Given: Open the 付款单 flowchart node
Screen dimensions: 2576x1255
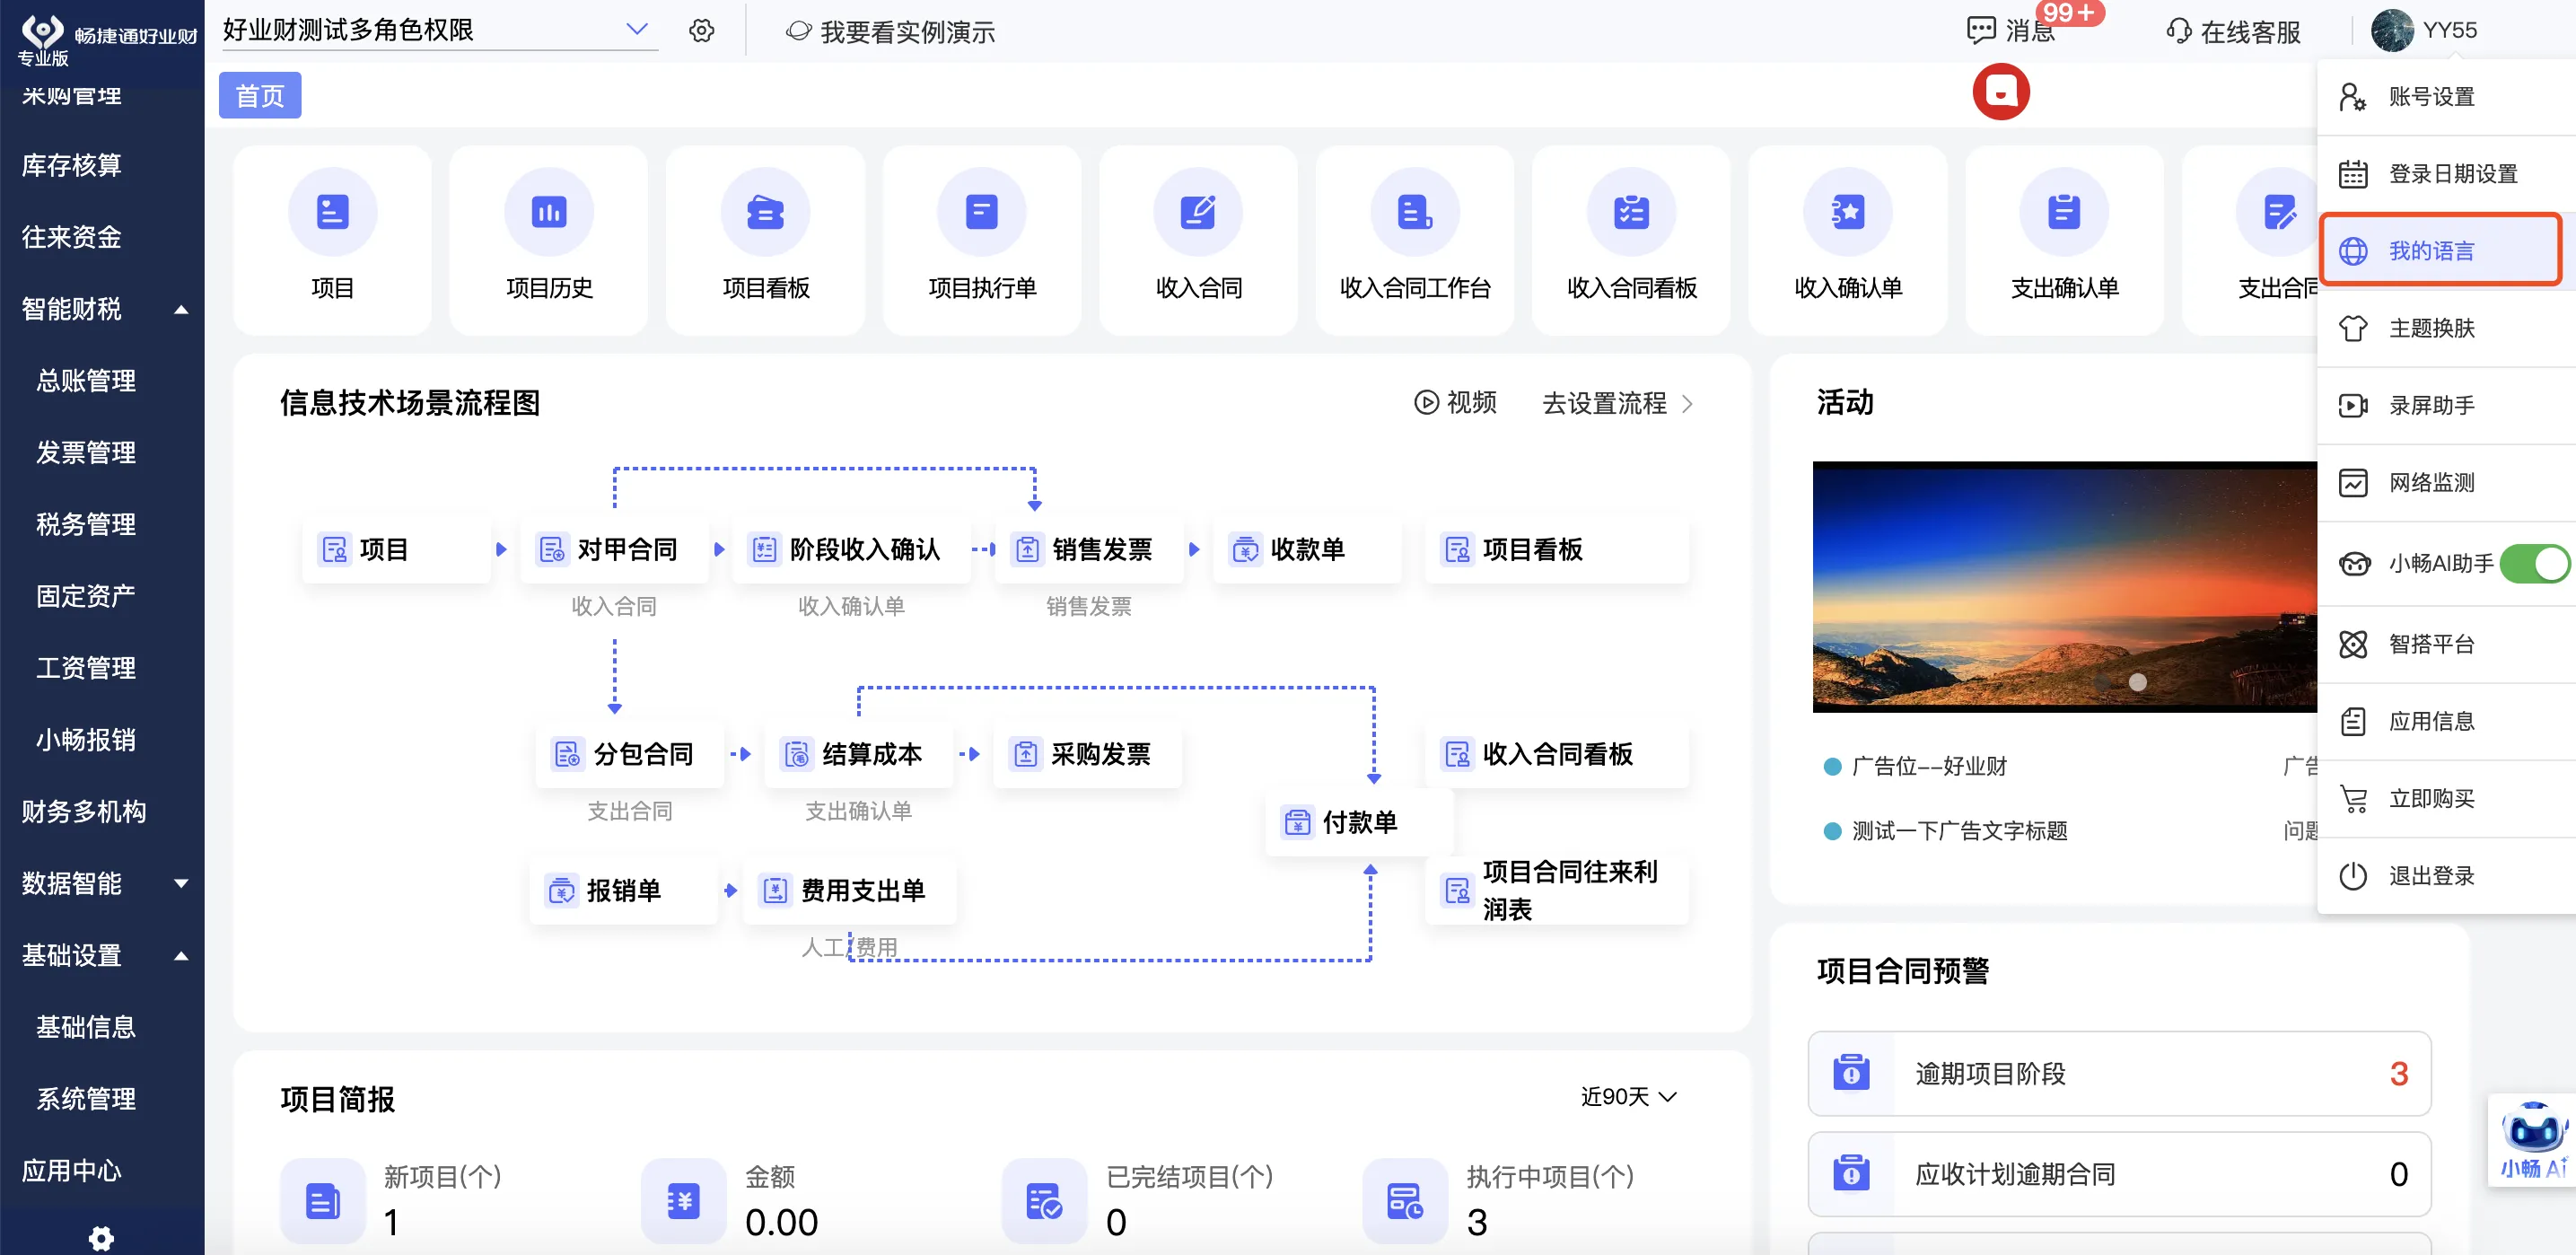Looking at the screenshot, I should click(x=1358, y=822).
